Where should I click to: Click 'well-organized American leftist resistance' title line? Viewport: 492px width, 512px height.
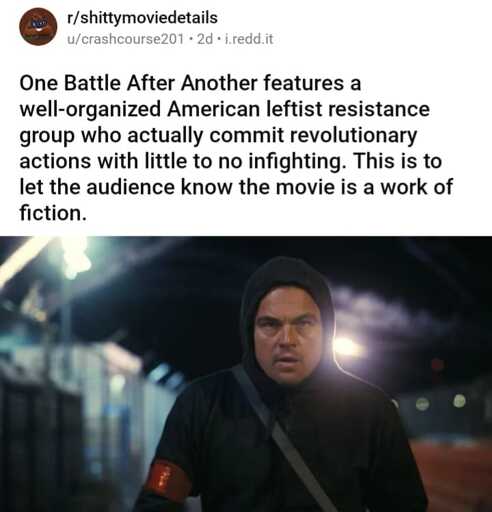225,109
